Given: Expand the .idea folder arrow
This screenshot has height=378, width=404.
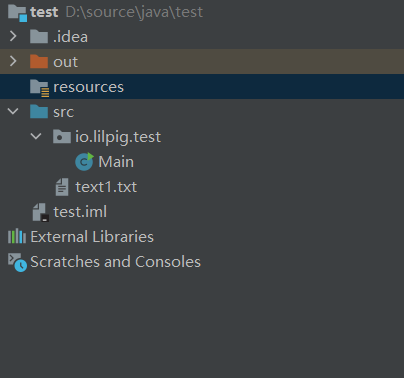Looking at the screenshot, I should point(13,36).
